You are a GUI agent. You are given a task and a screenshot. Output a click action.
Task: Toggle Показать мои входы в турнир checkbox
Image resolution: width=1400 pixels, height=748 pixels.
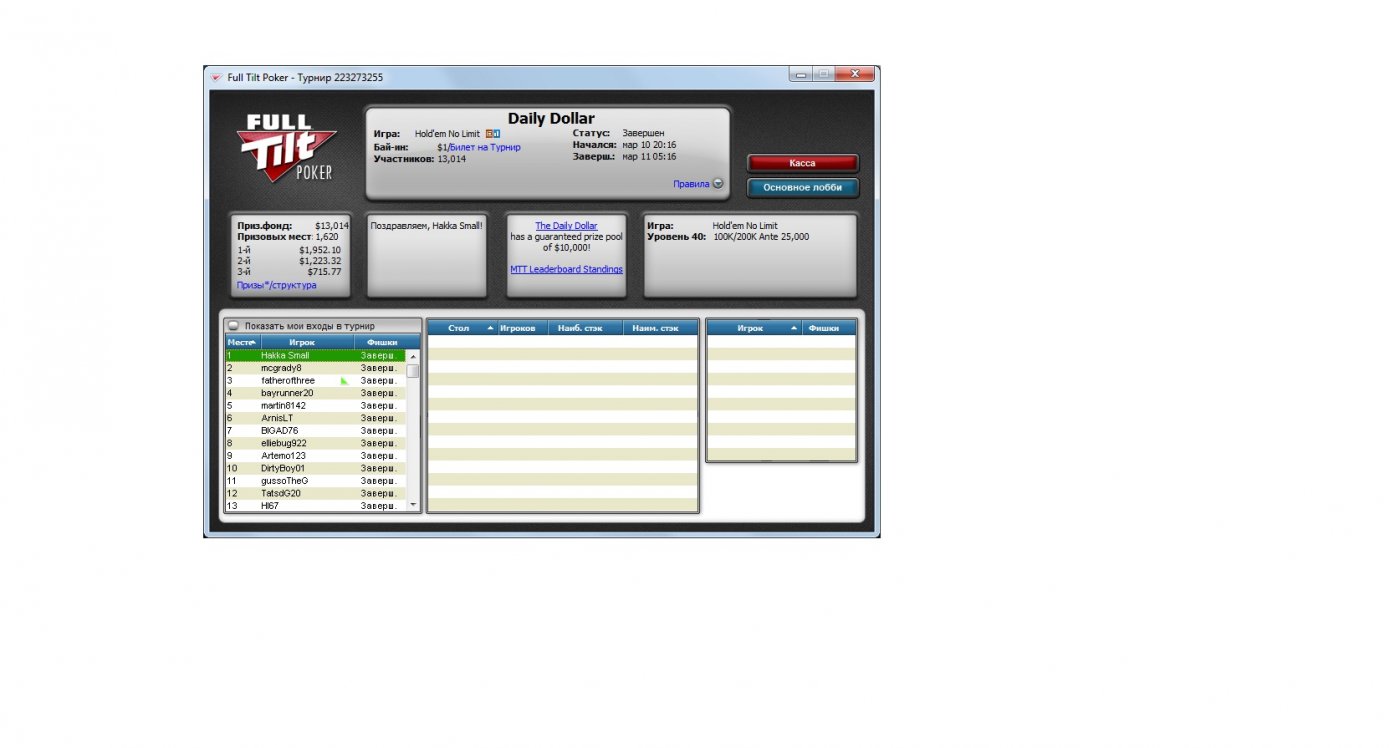[x=233, y=326]
